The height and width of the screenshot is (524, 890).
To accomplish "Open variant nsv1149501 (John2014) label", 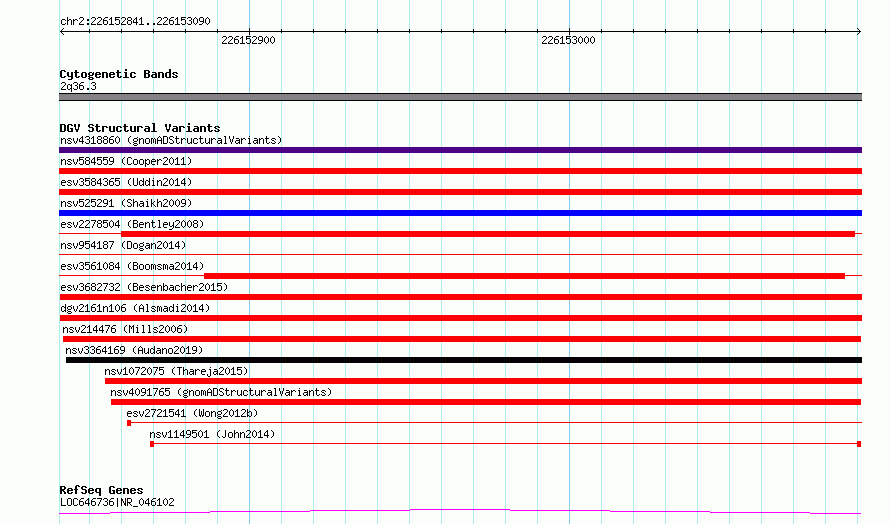I will pyautogui.click(x=212, y=434).
